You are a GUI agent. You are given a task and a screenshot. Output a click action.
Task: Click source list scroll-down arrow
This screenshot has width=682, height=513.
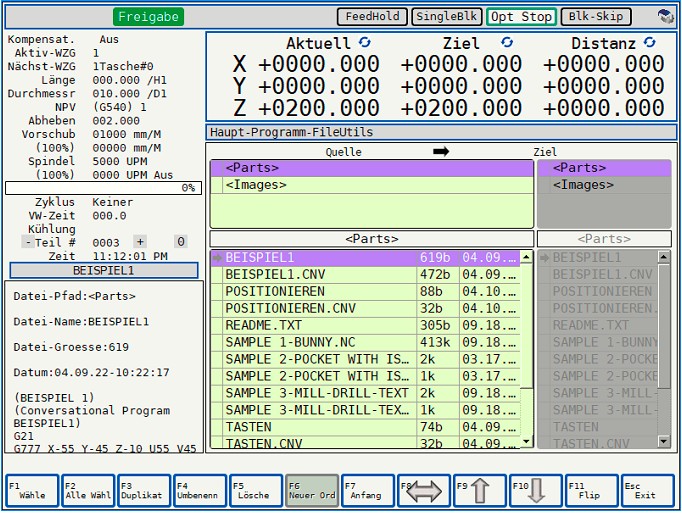coord(526,442)
